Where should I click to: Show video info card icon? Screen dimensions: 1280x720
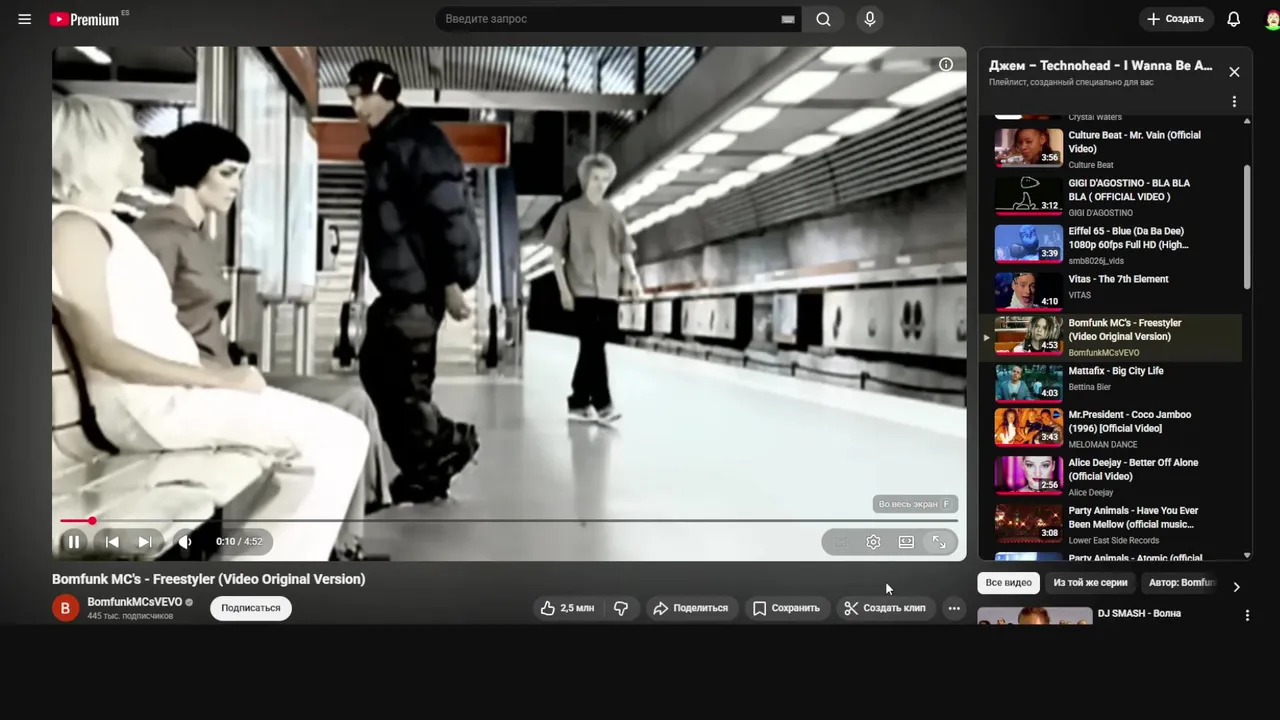(x=946, y=64)
